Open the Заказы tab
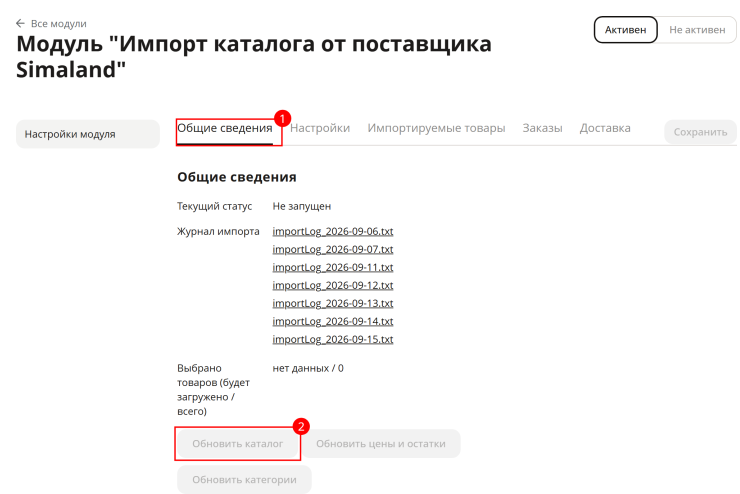The width and height of the screenshot is (740, 494). click(542, 128)
